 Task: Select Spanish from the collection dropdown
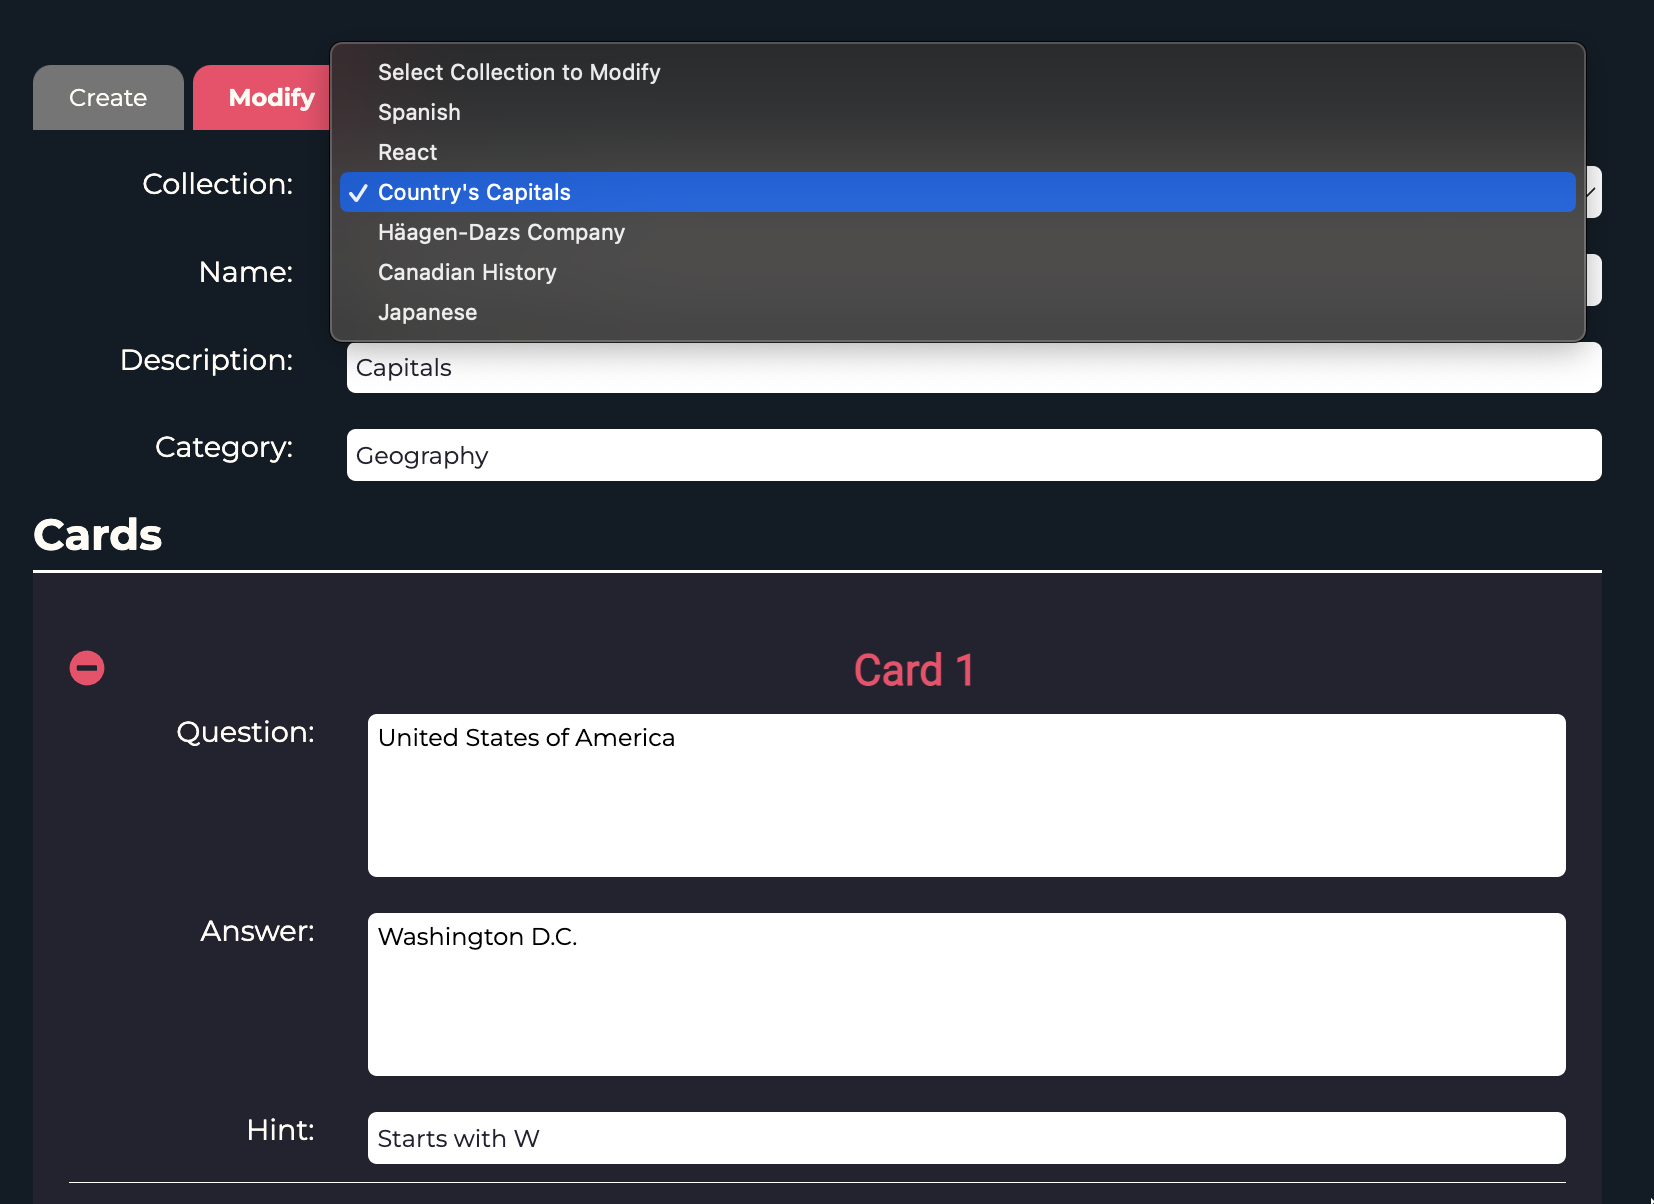pos(419,112)
